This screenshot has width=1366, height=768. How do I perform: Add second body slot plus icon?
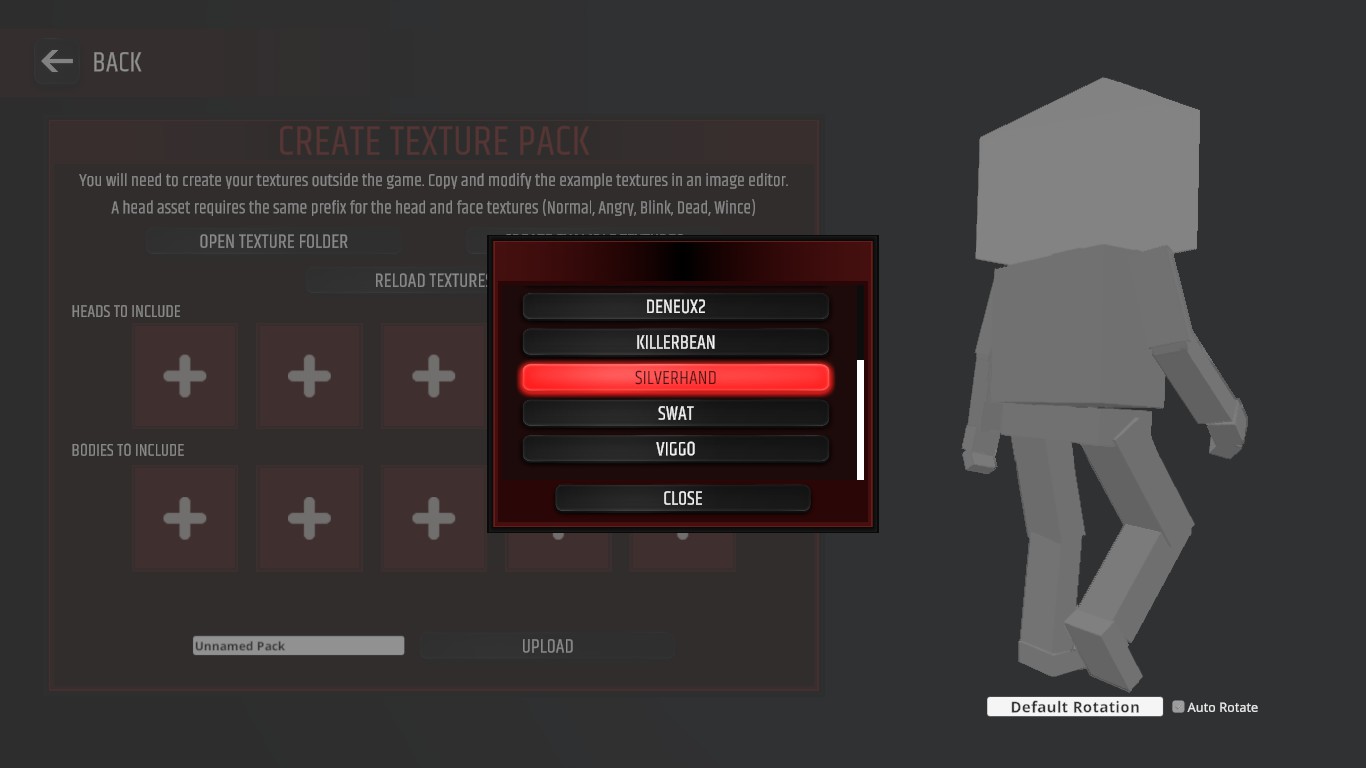click(x=309, y=518)
